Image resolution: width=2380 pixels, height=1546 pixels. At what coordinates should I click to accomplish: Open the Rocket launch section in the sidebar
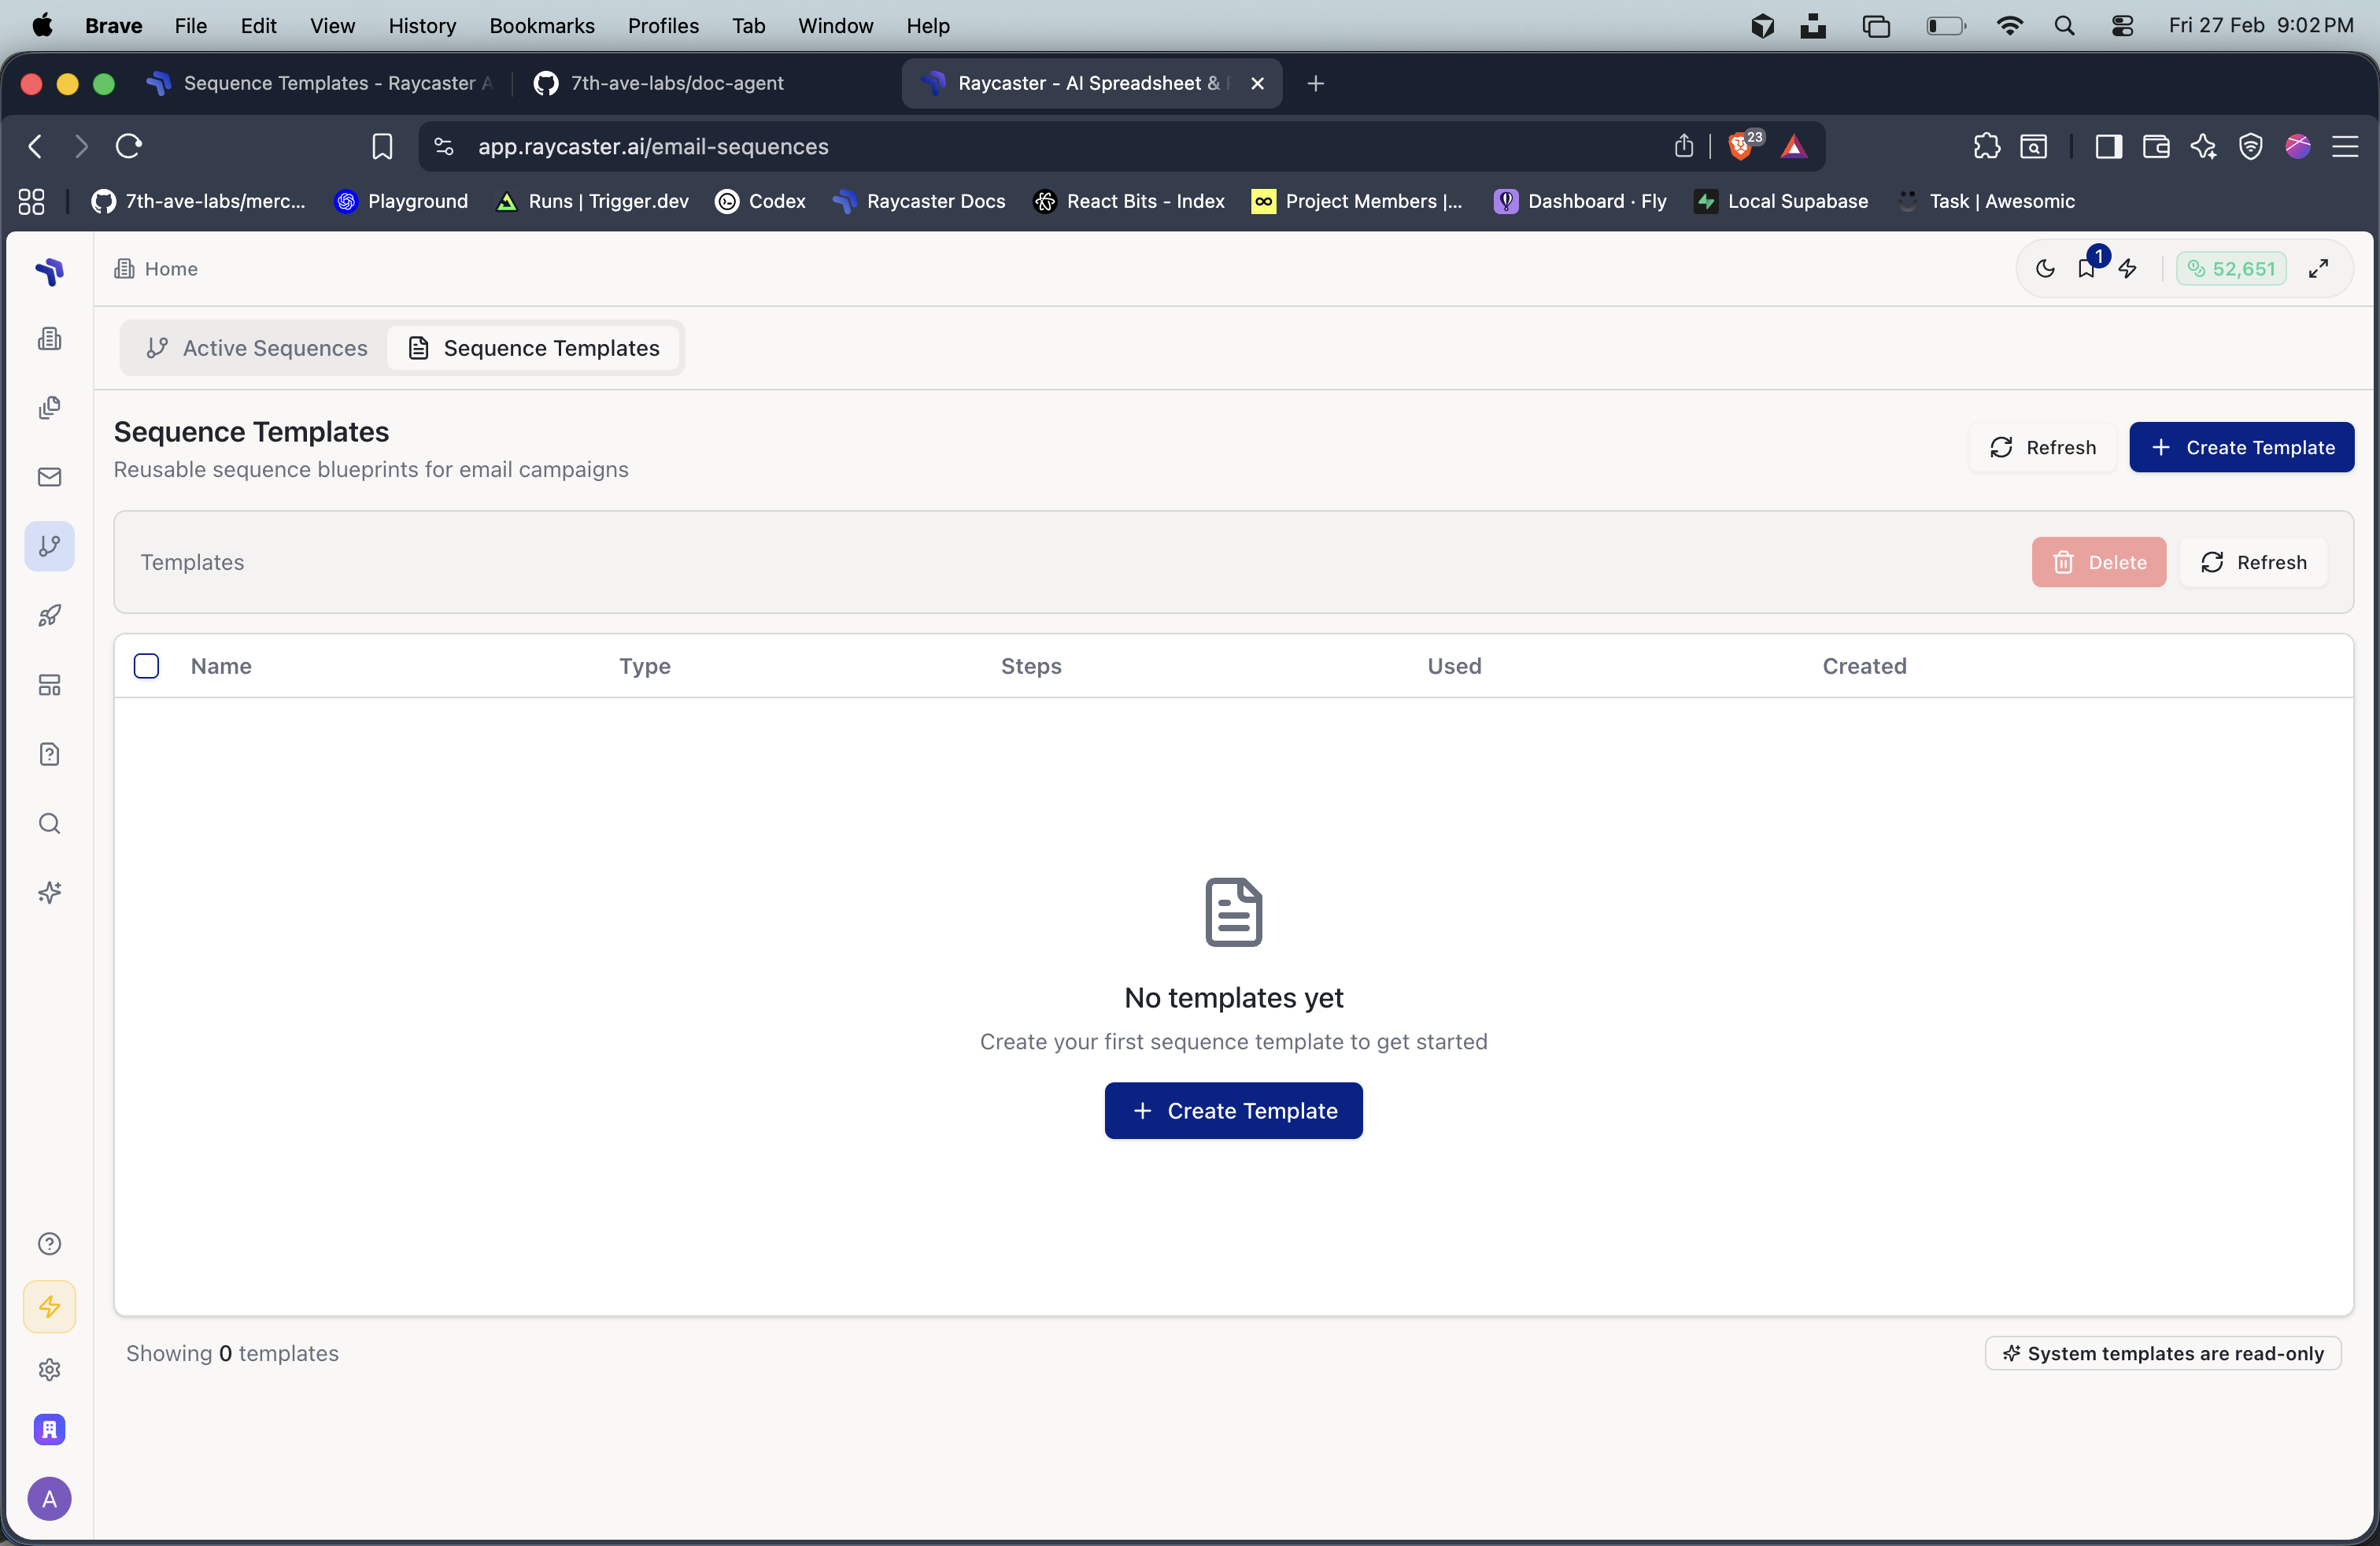point(49,615)
